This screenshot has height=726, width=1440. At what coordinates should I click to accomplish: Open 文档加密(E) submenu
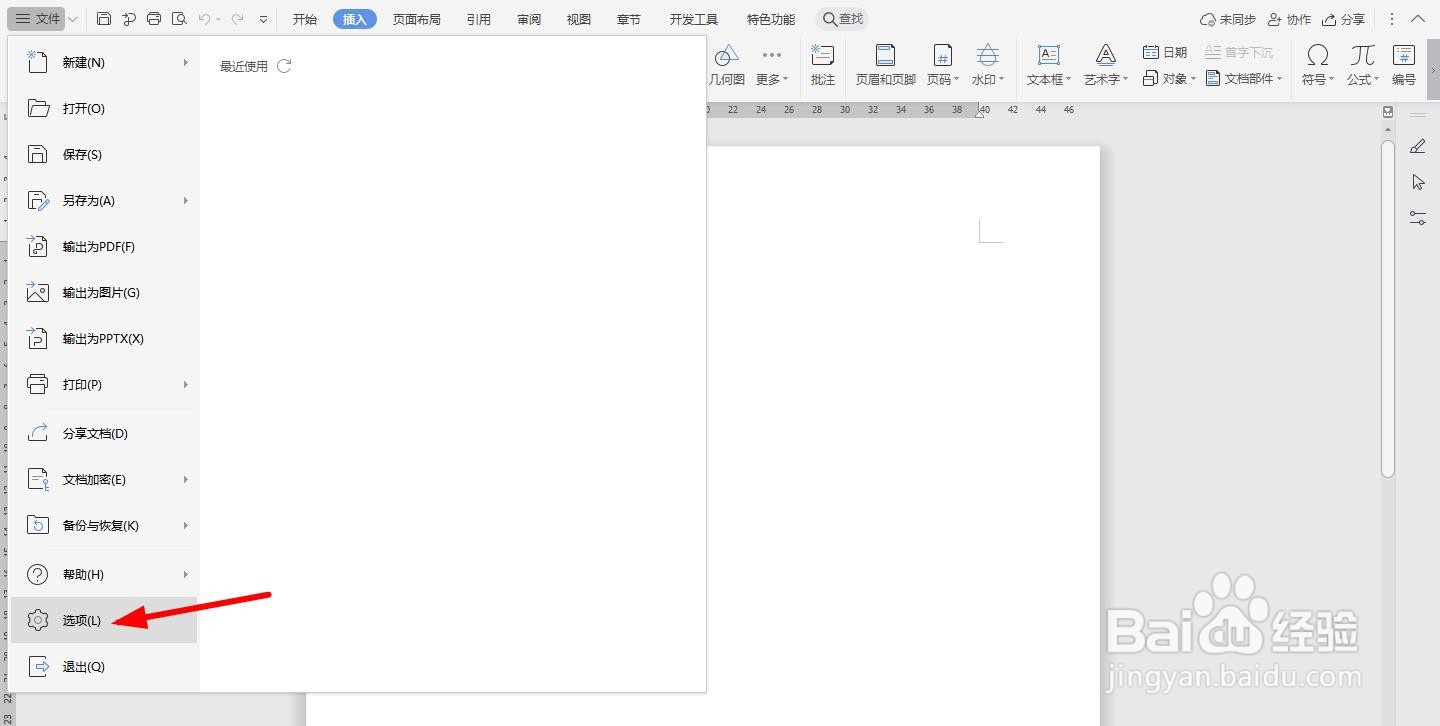coord(104,479)
